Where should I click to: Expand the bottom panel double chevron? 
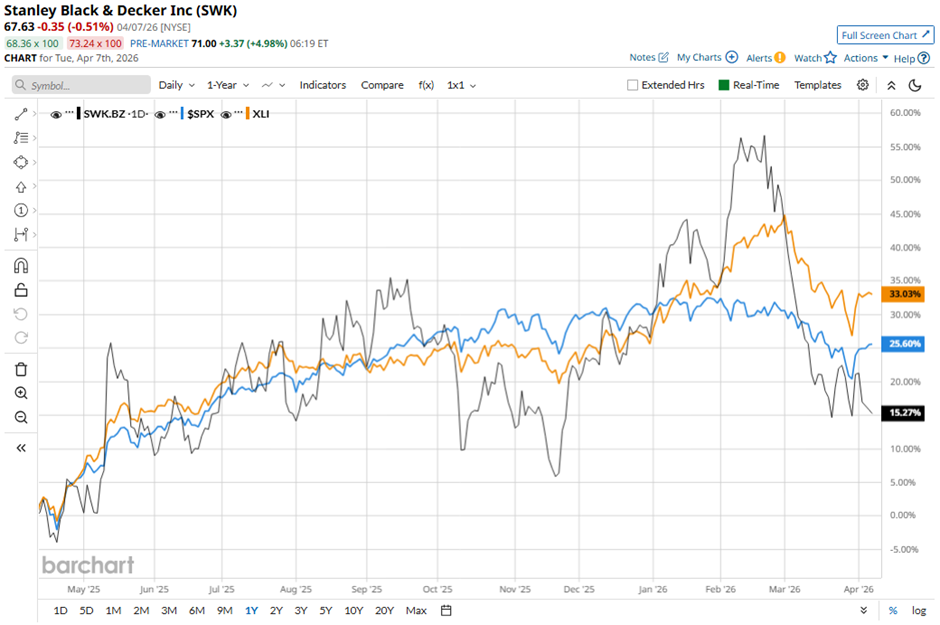tap(863, 611)
